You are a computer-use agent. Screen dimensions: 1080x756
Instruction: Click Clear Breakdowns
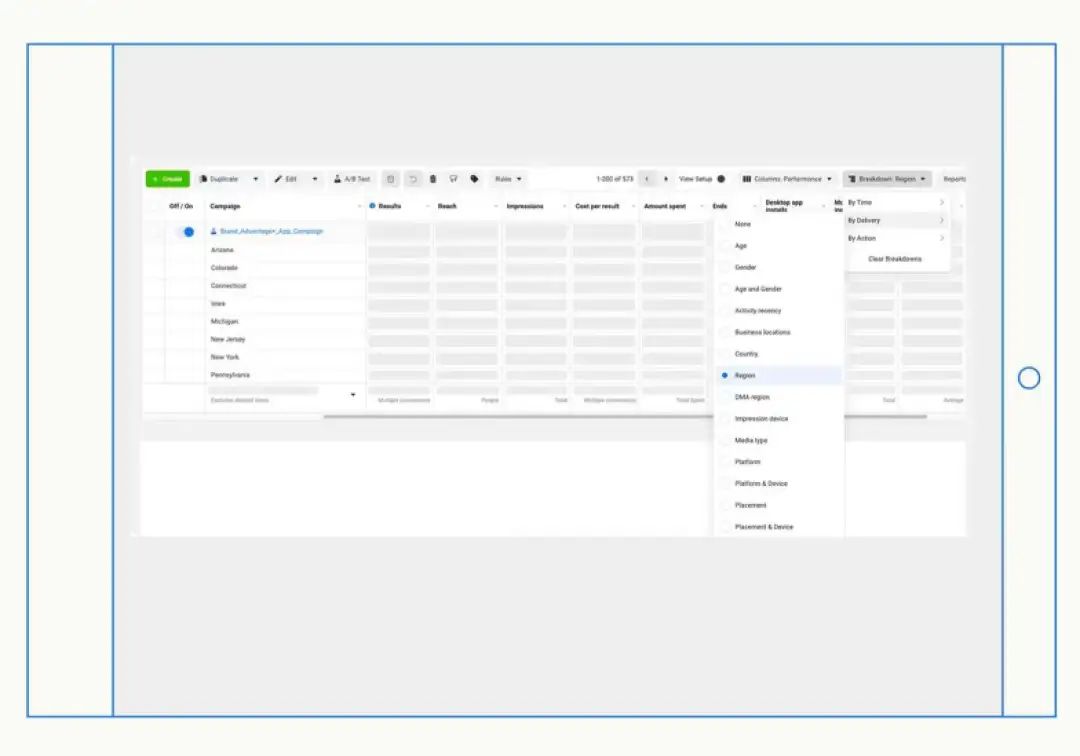[x=895, y=259]
